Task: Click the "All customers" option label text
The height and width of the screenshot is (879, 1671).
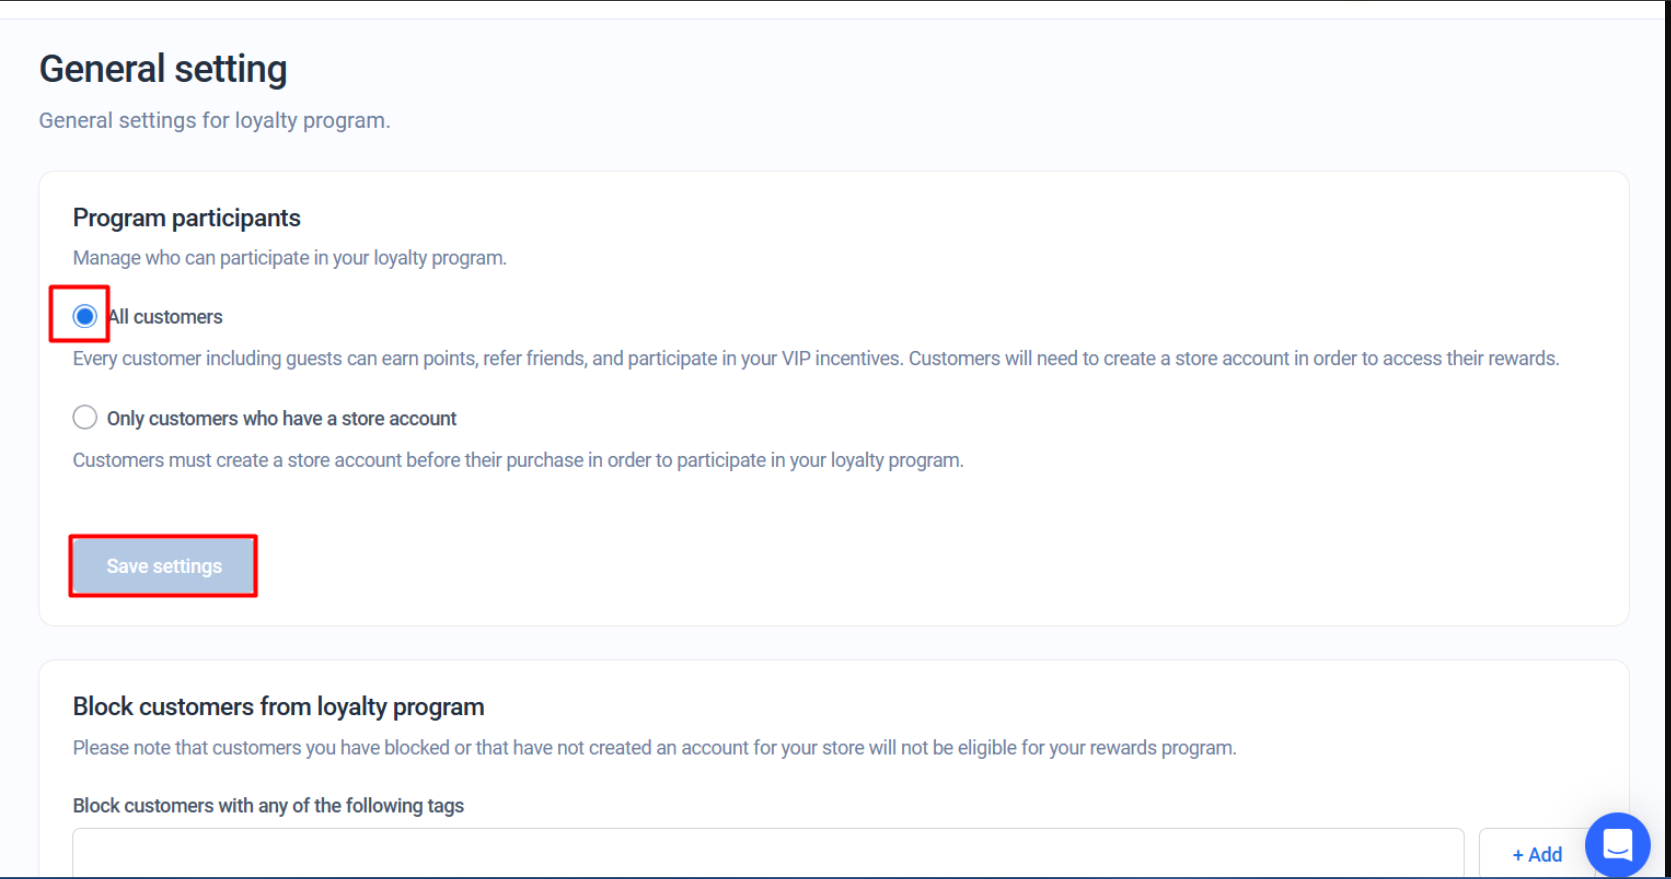Action: tap(165, 317)
